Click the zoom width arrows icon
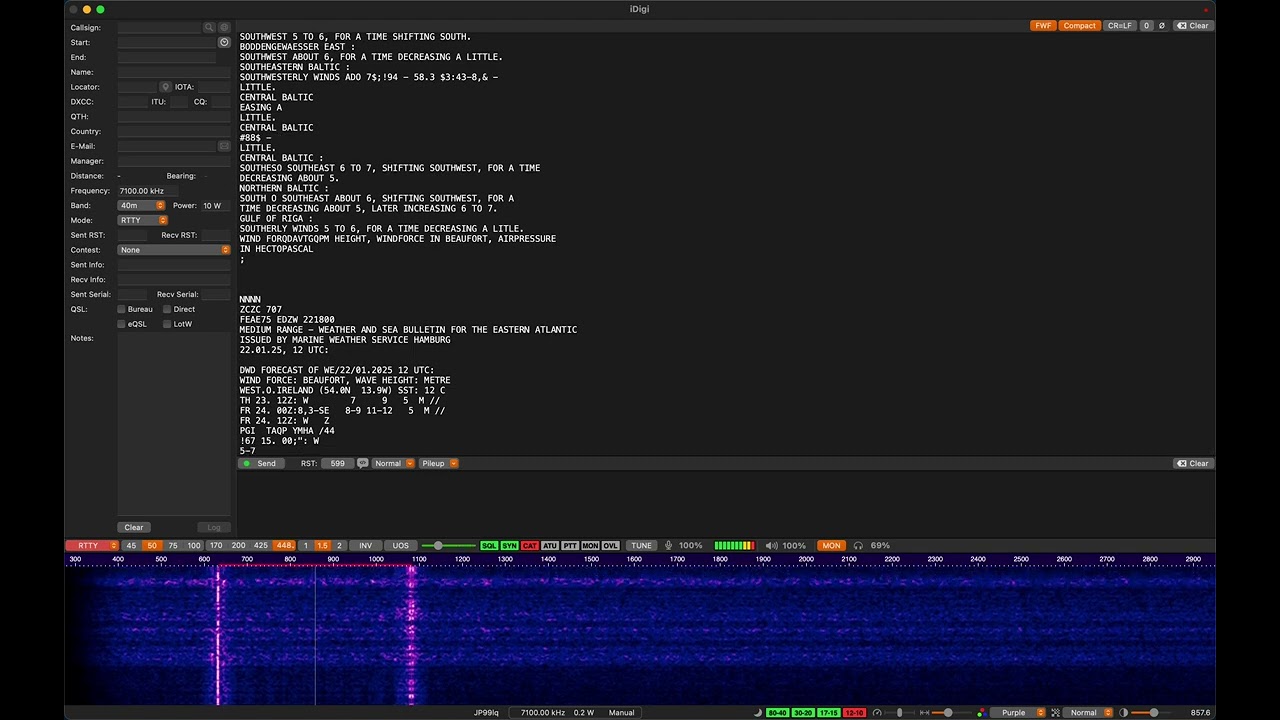The image size is (1280, 720). pyautogui.click(x=922, y=713)
